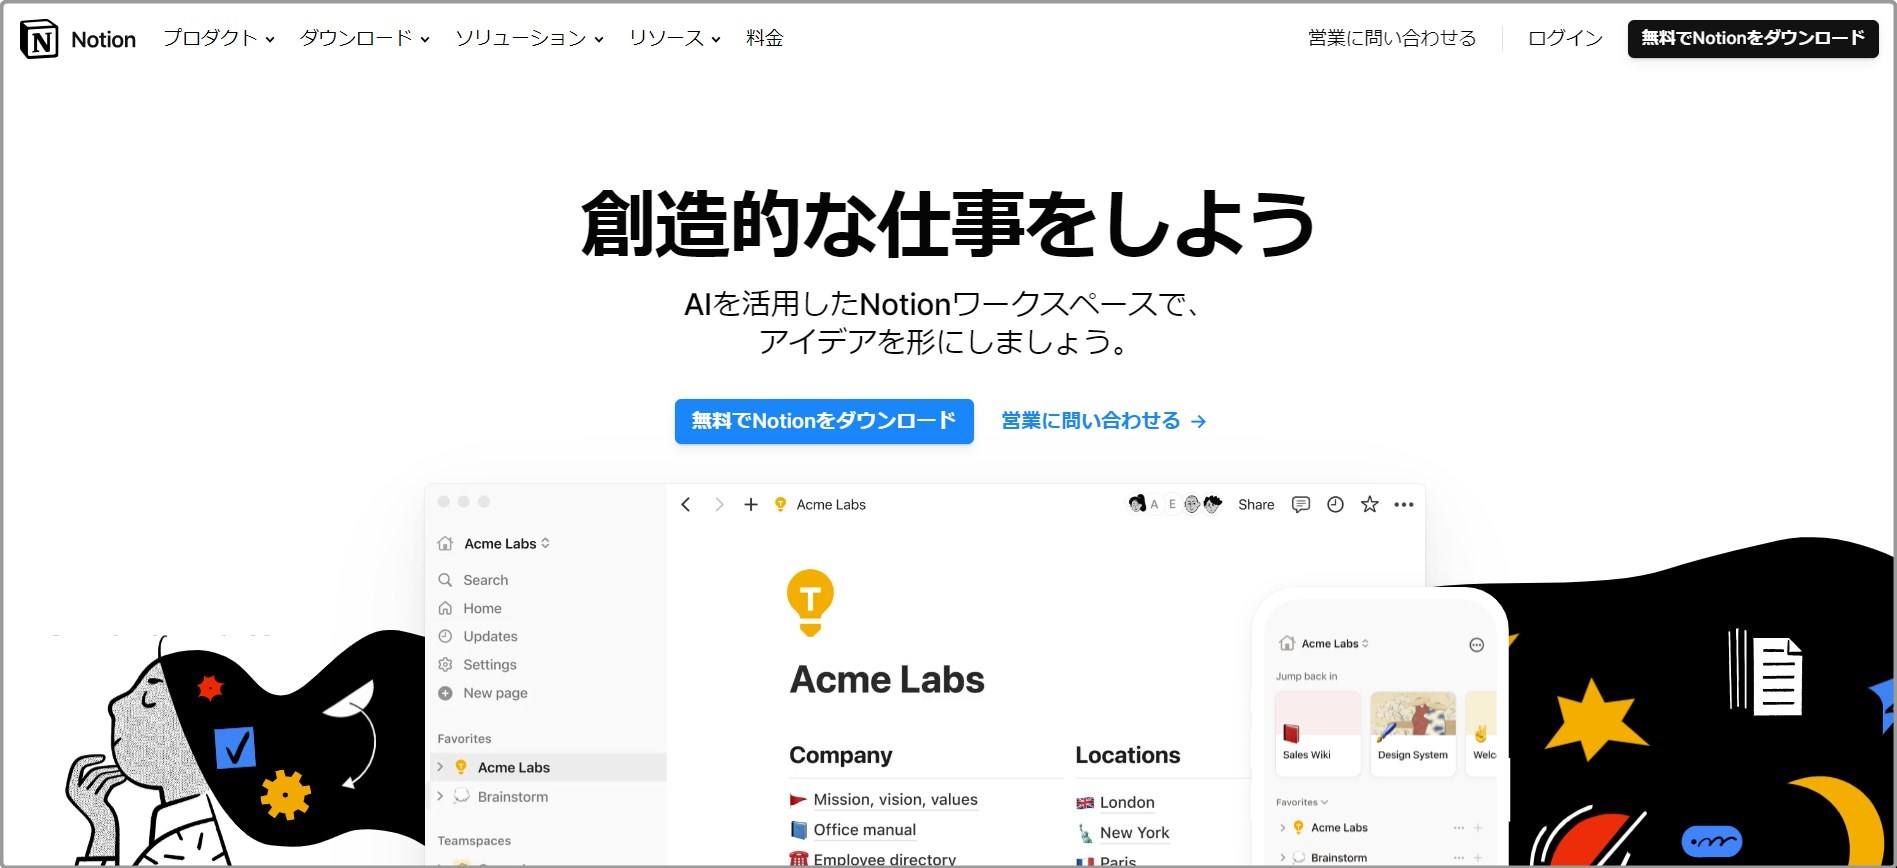Click the back arrow in mockup toolbar

(x=686, y=505)
